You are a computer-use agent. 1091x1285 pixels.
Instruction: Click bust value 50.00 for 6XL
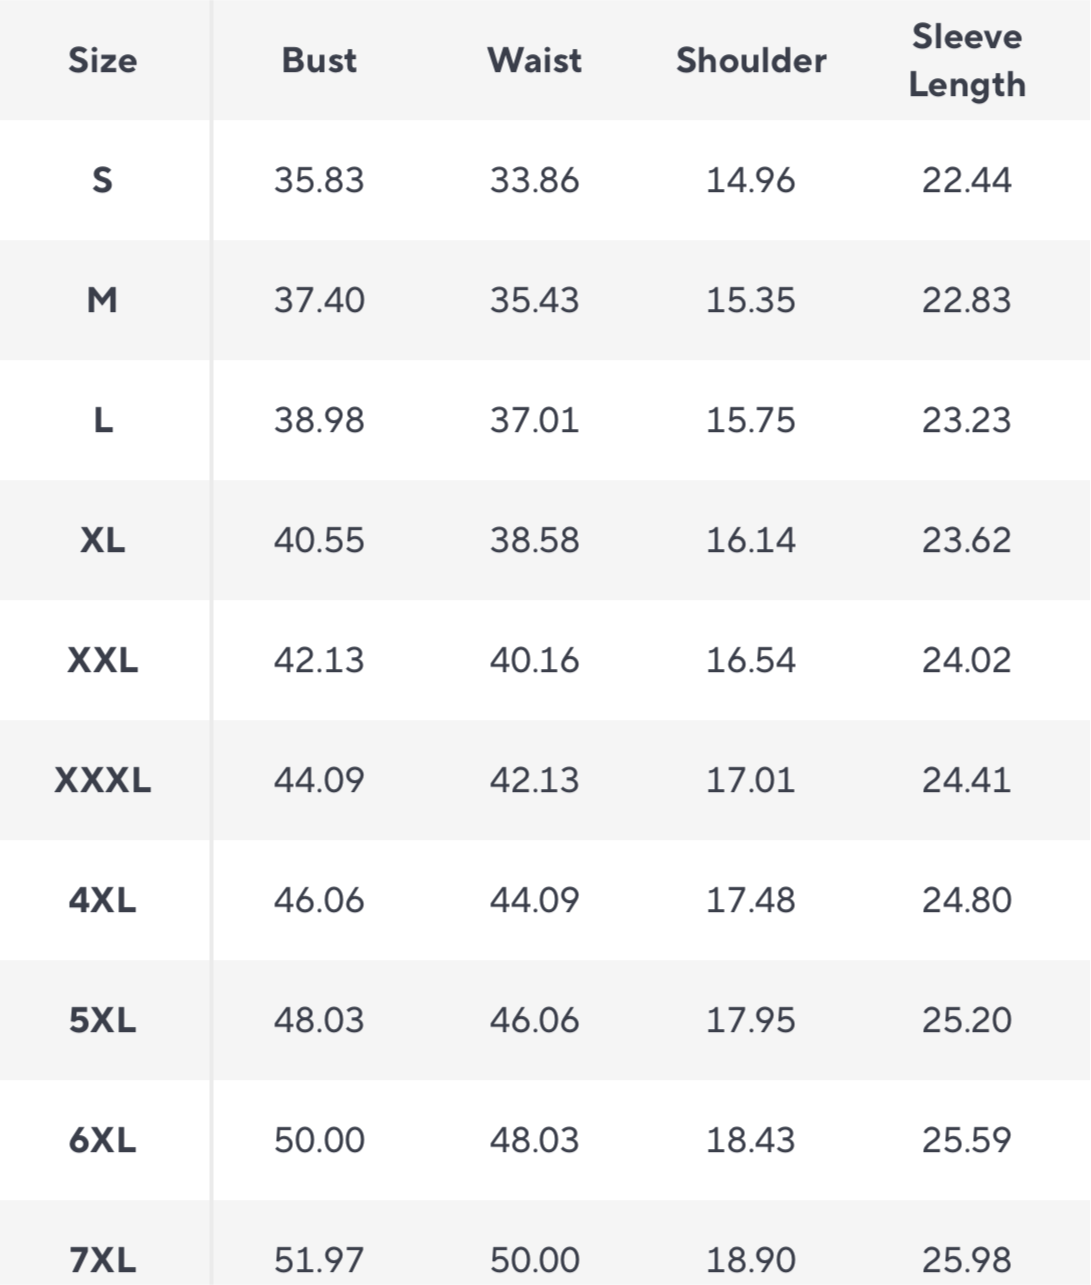pos(319,1140)
